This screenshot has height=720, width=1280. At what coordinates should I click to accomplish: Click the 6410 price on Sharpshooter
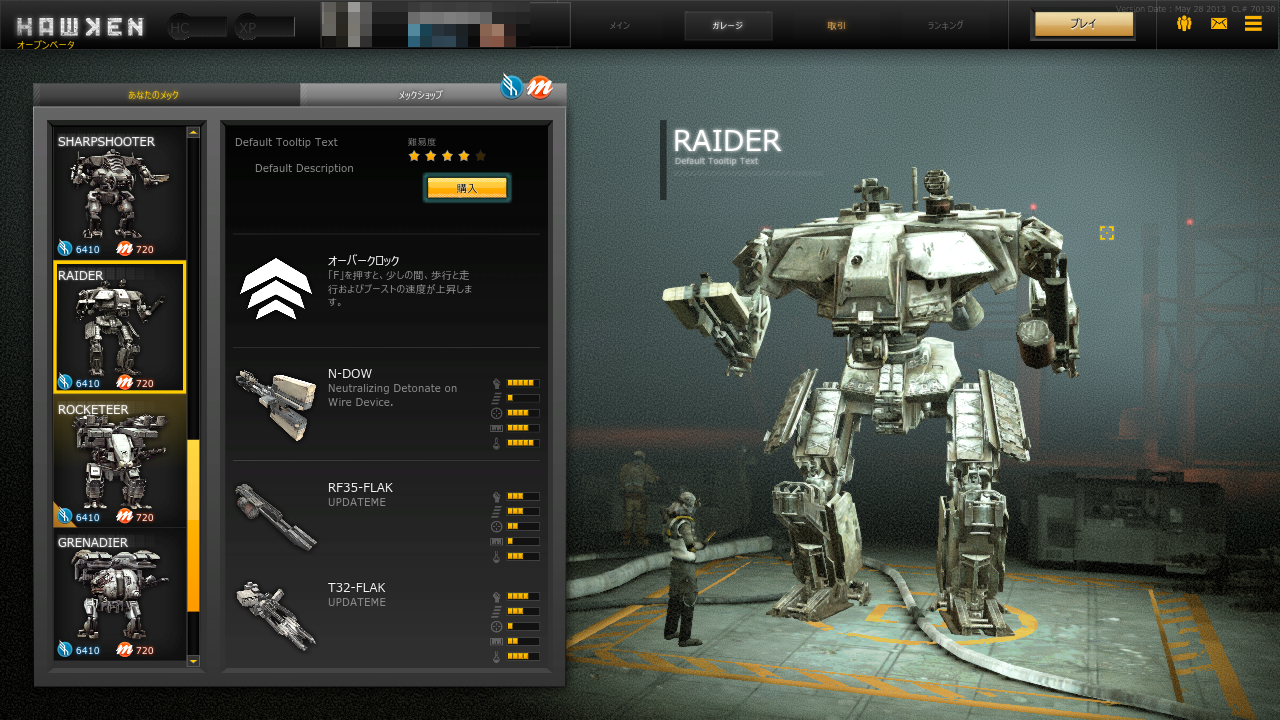tap(88, 249)
